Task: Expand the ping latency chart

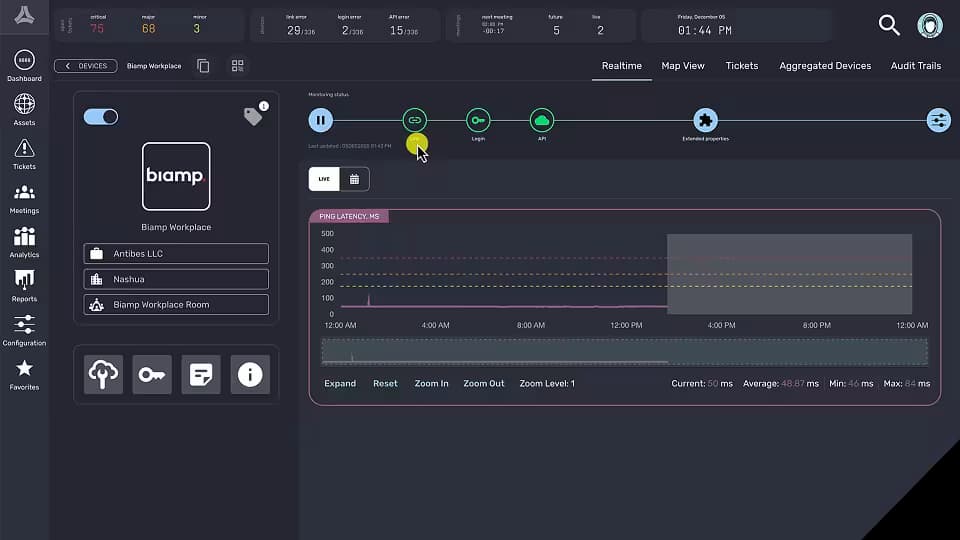Action: [x=340, y=384]
